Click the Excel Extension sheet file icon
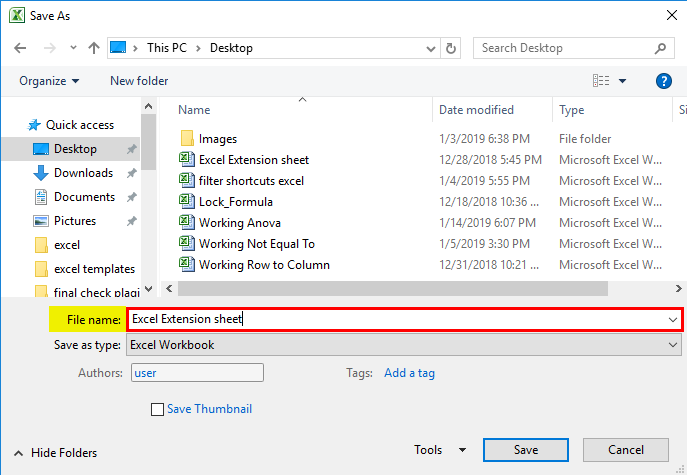Viewport: 687px width, 475px height. [x=186, y=160]
